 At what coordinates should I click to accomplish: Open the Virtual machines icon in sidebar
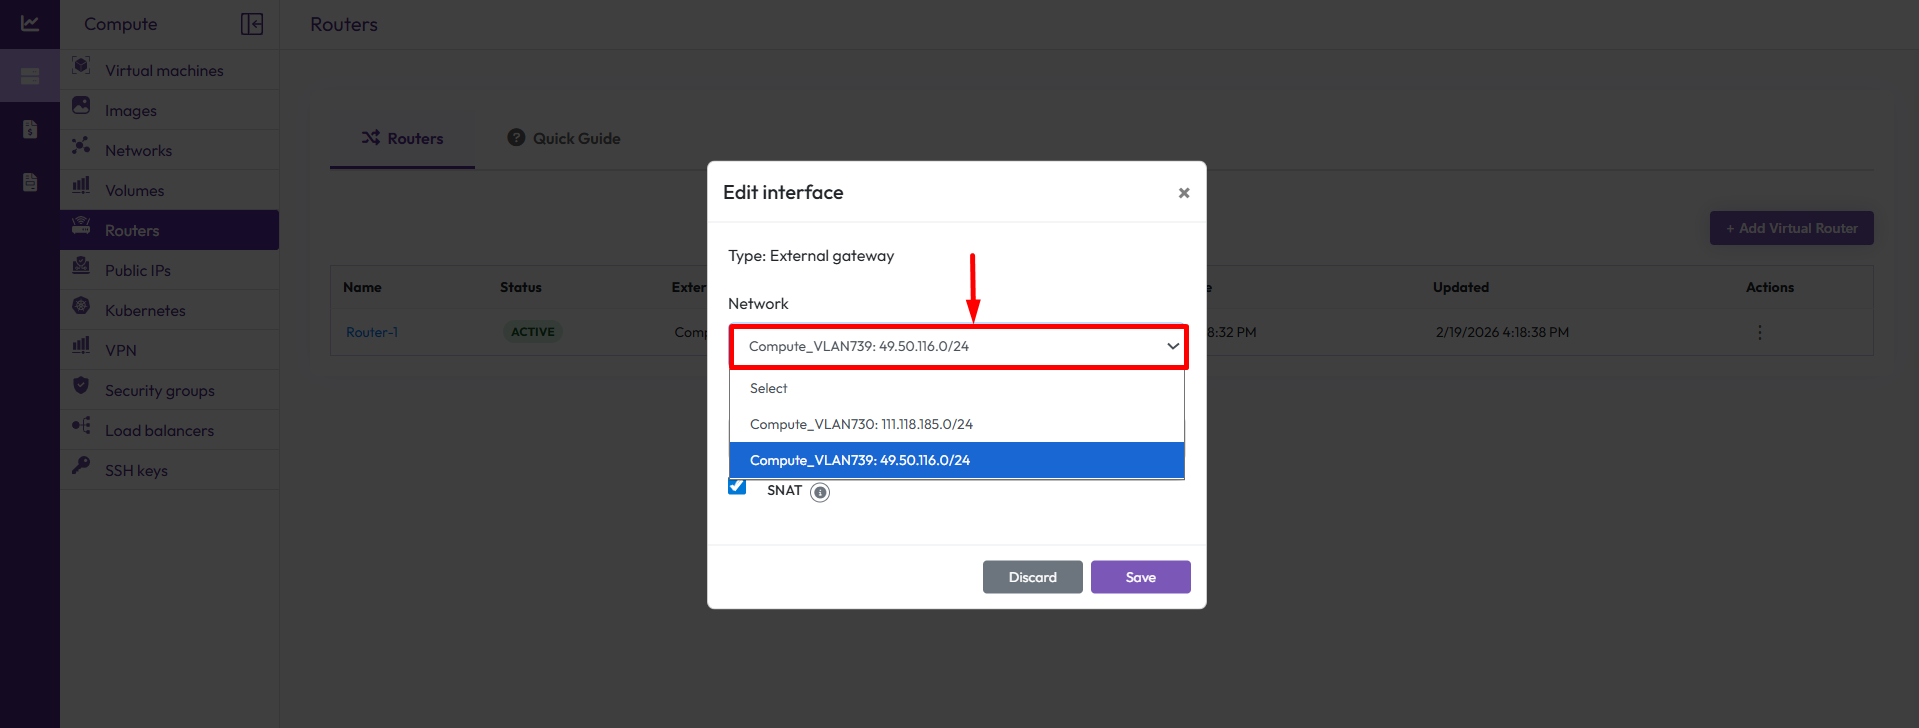[82, 66]
